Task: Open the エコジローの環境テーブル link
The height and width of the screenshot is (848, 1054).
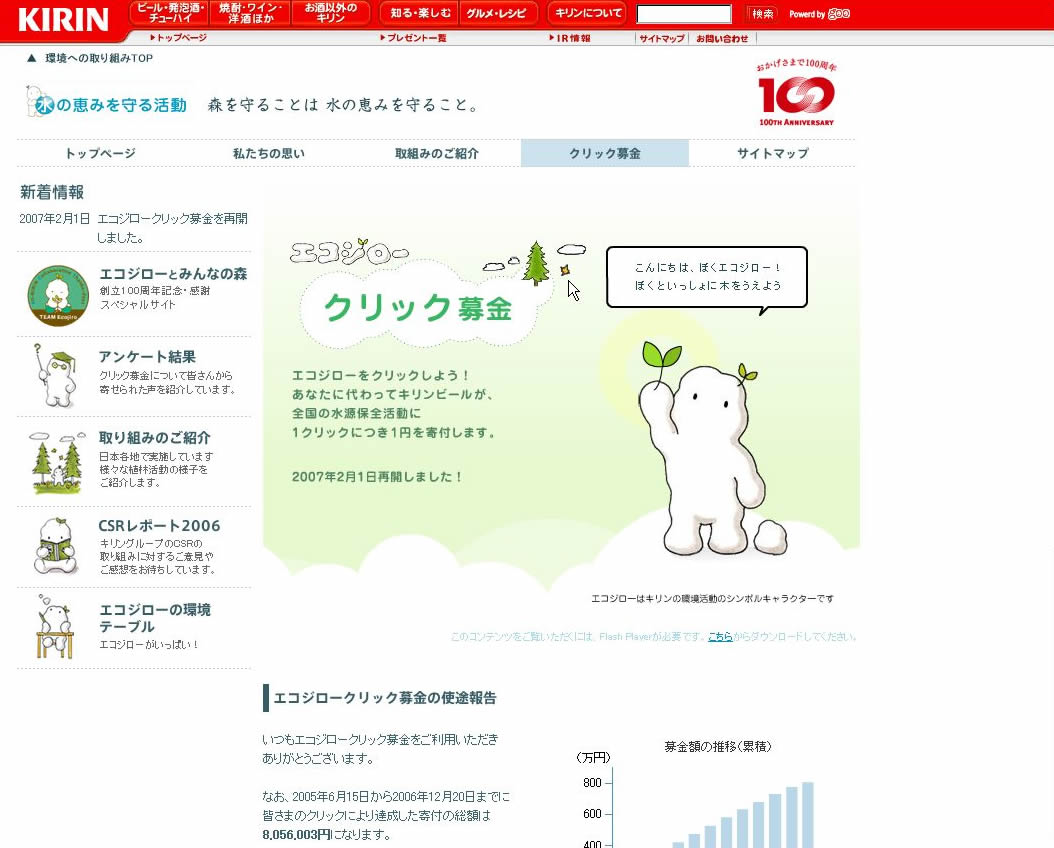Action: coord(155,618)
